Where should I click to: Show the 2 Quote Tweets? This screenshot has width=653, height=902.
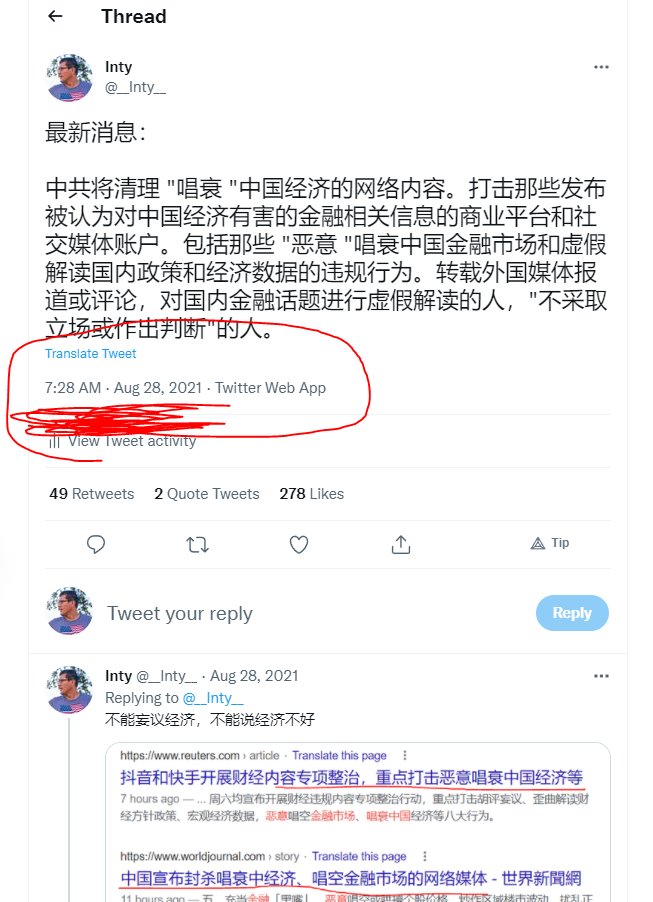click(207, 494)
